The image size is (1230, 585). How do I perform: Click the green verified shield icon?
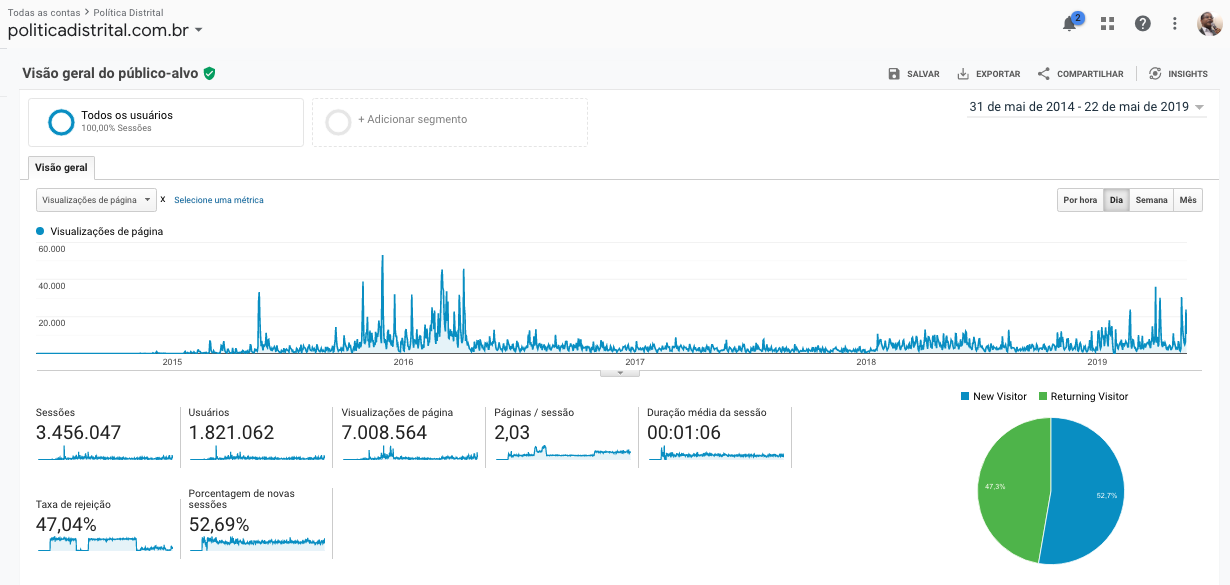tap(210, 73)
